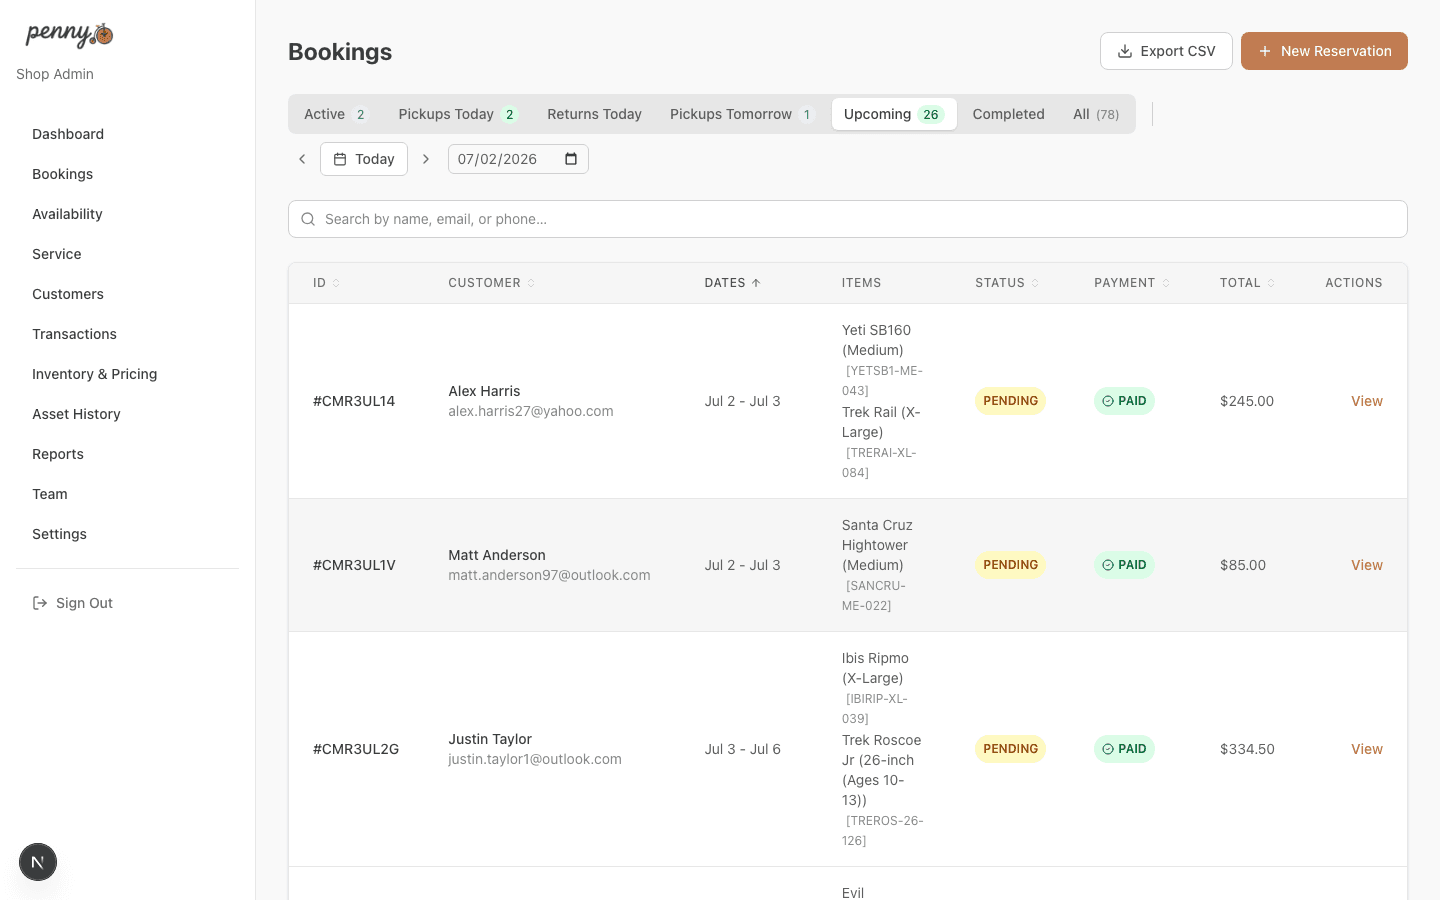Screen dimensions: 1440x900
Task: Click the 07/02/2026 date field
Action: [x=518, y=159]
